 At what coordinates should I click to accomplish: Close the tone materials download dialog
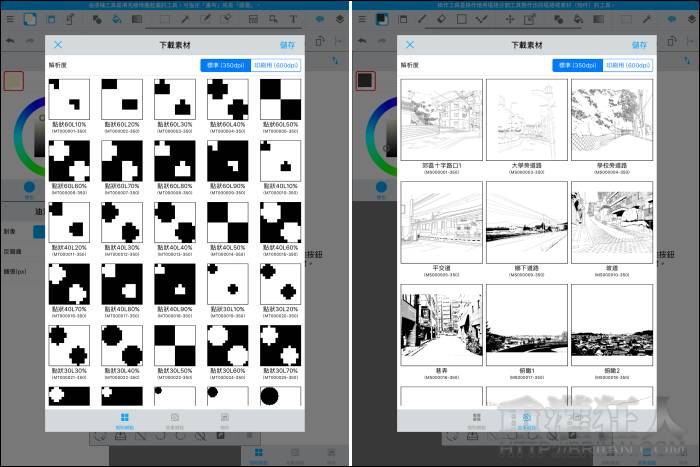[58, 45]
